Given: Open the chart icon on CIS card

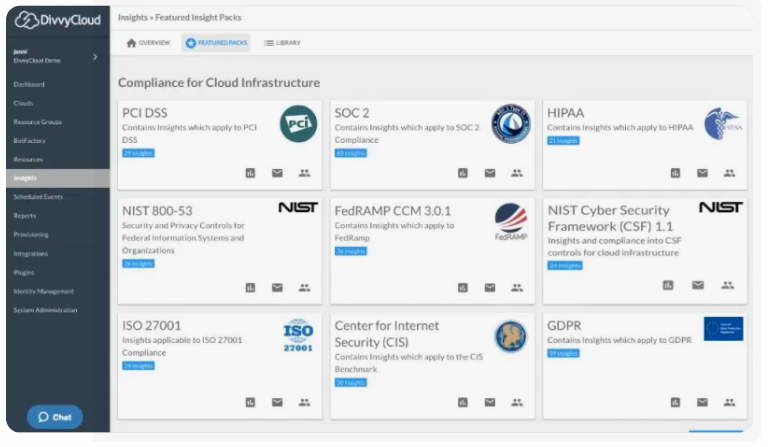Looking at the screenshot, I should click(x=463, y=402).
